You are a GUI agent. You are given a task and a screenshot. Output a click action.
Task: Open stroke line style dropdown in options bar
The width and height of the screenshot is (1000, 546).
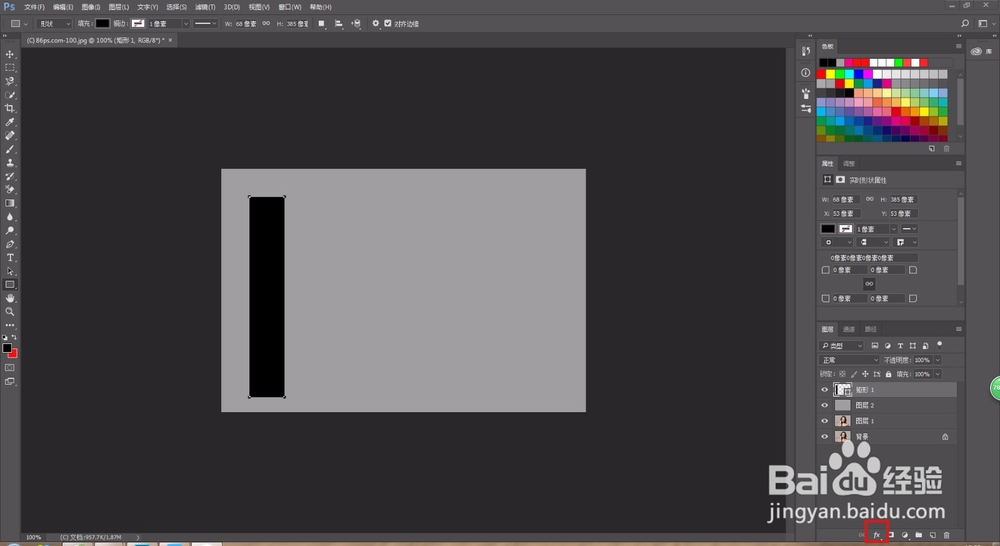click(205, 24)
